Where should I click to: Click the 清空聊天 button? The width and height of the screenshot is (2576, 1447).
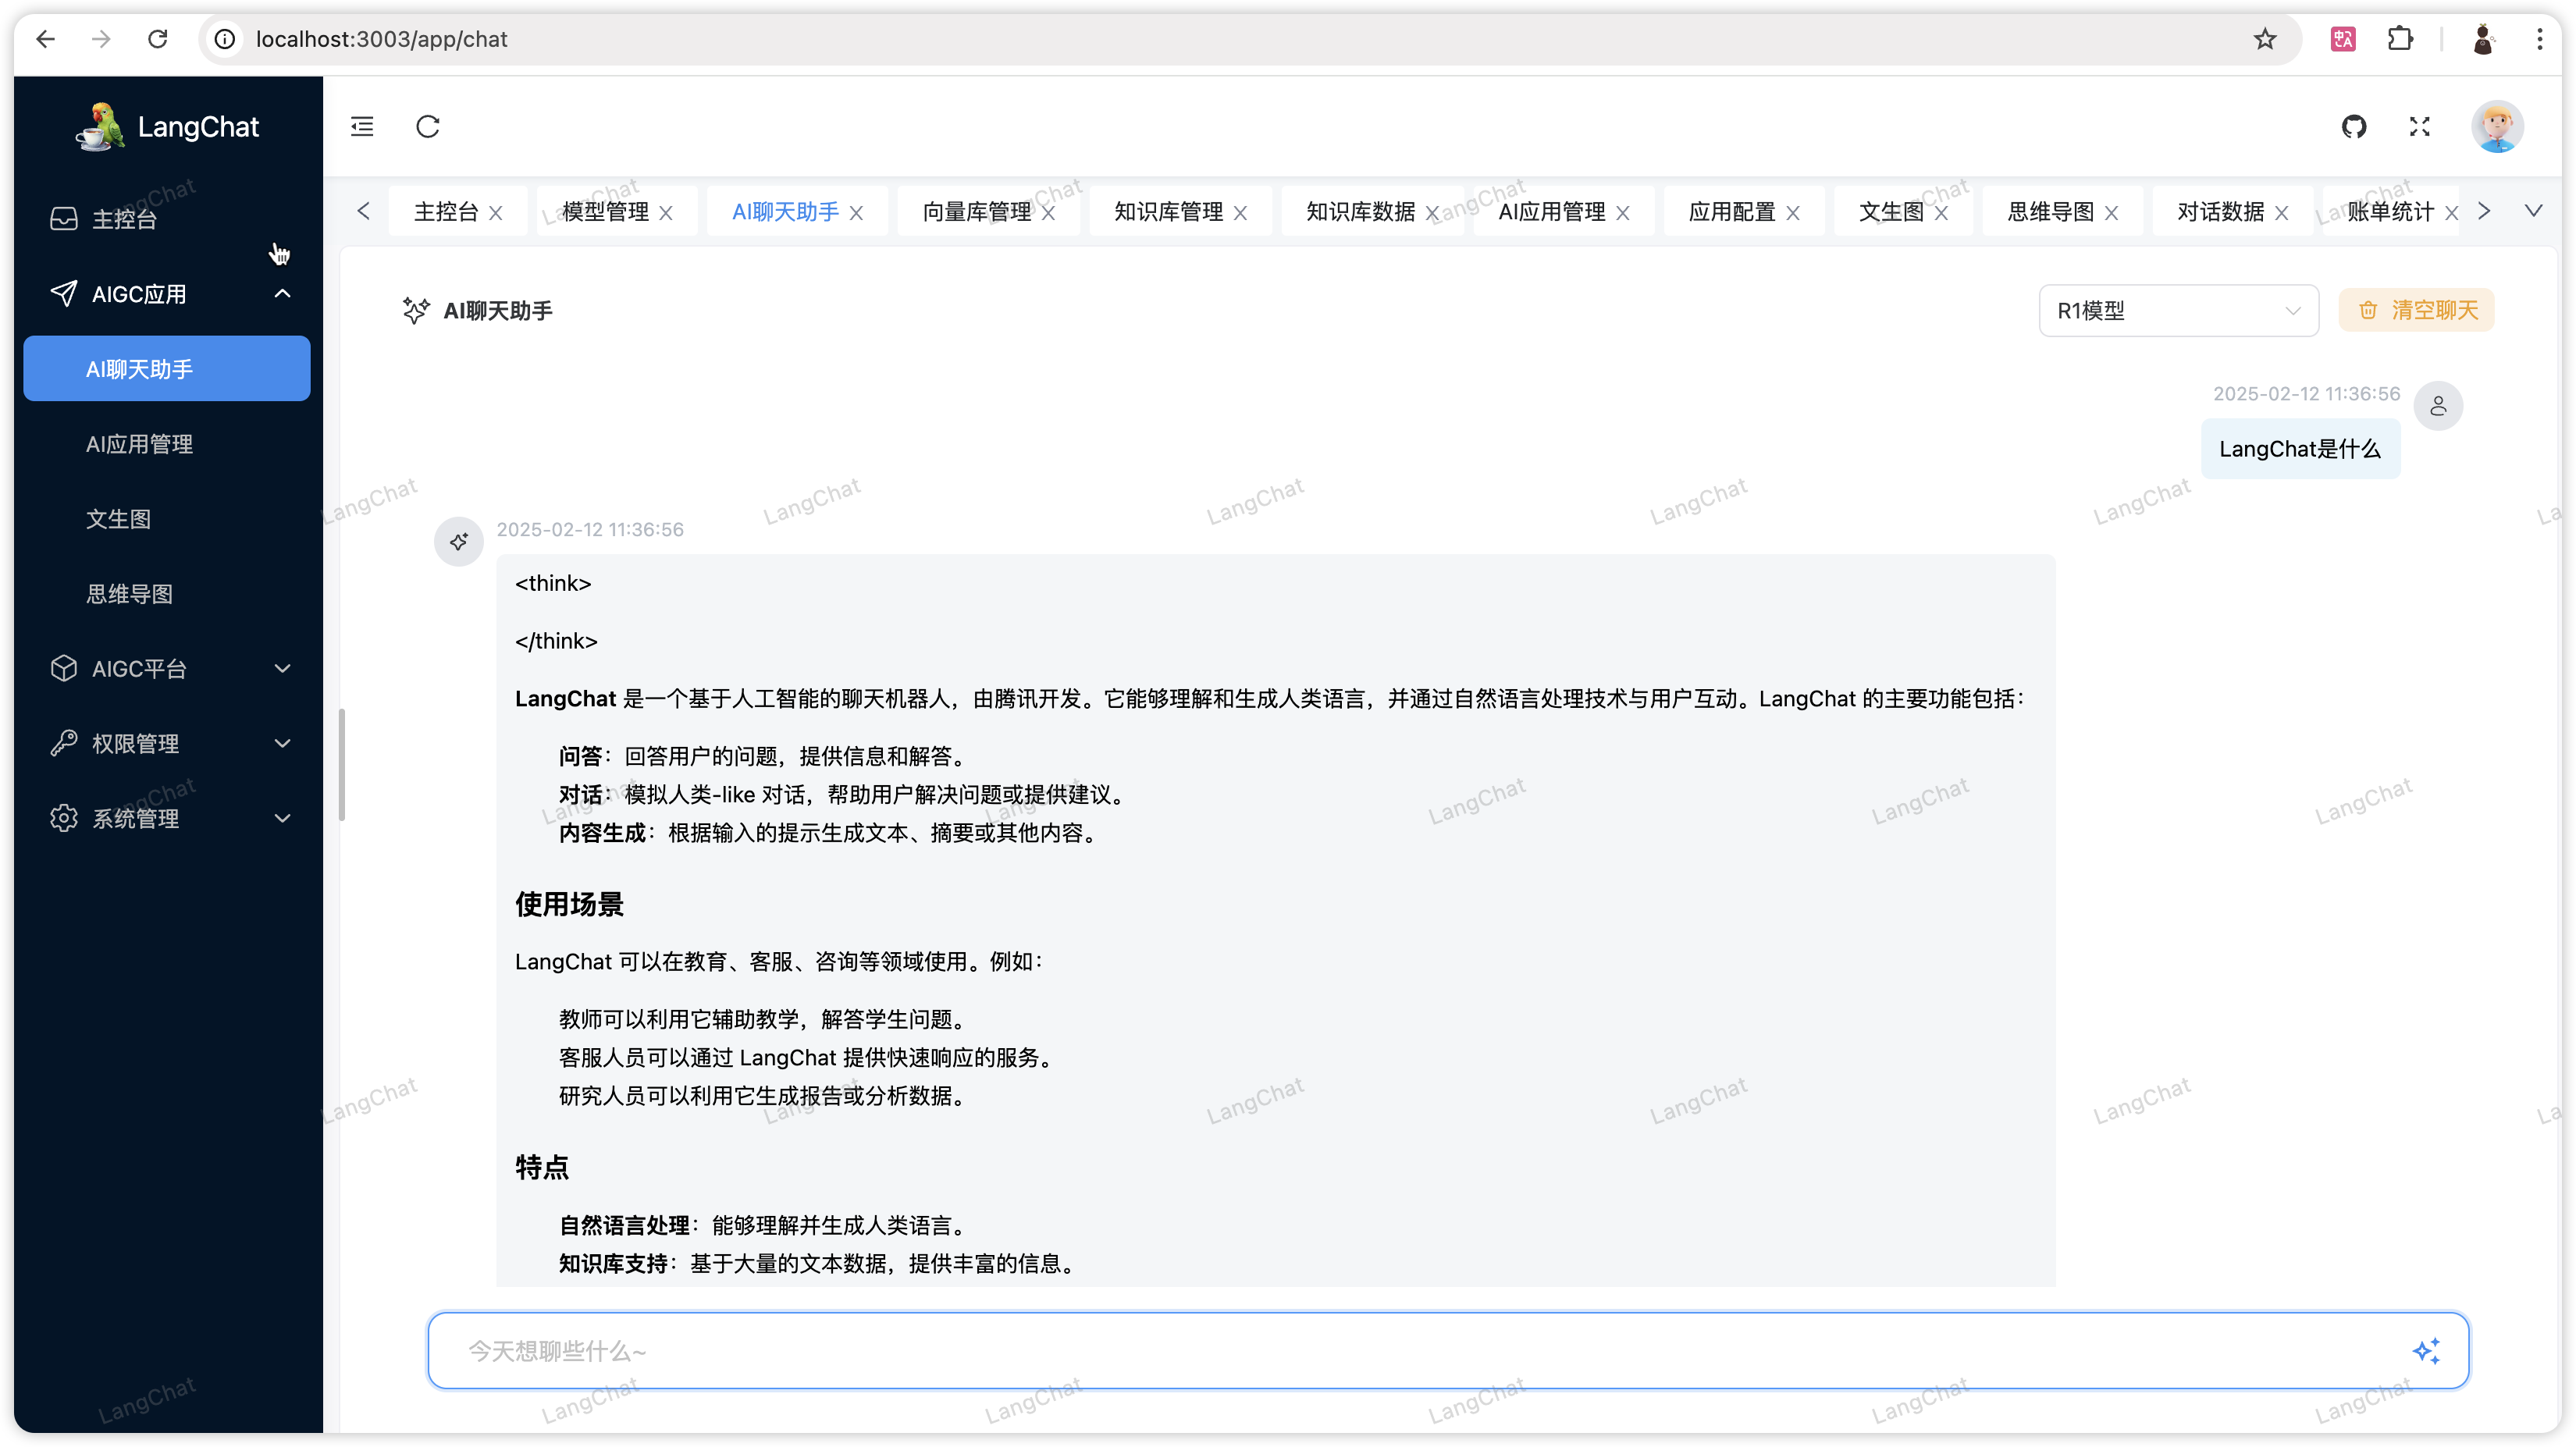pos(2417,310)
